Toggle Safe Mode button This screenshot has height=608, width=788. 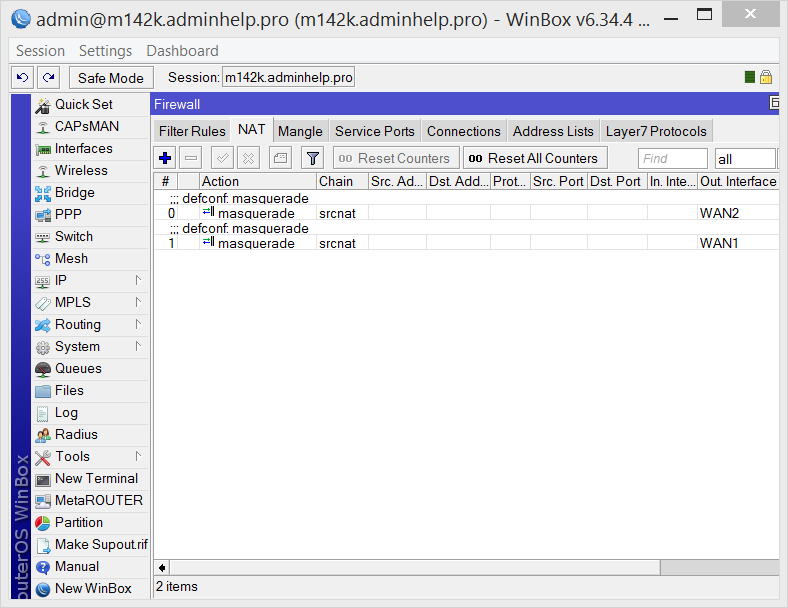click(111, 78)
